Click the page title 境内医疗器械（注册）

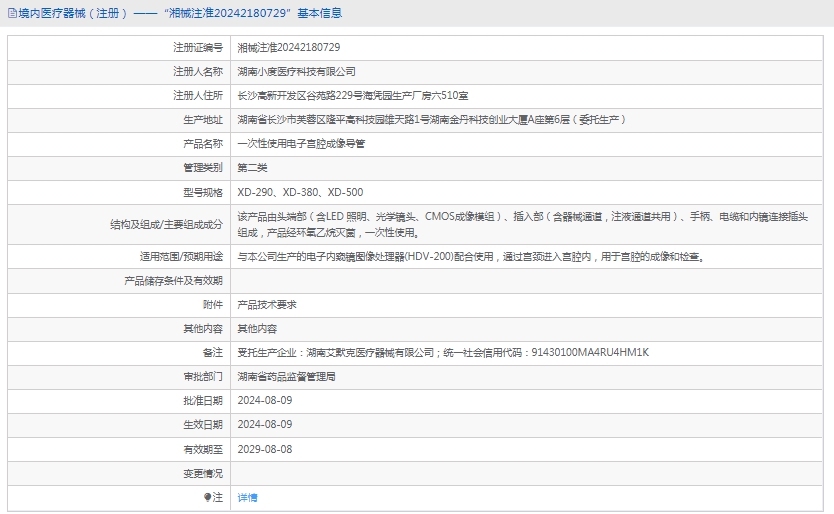coord(74,13)
